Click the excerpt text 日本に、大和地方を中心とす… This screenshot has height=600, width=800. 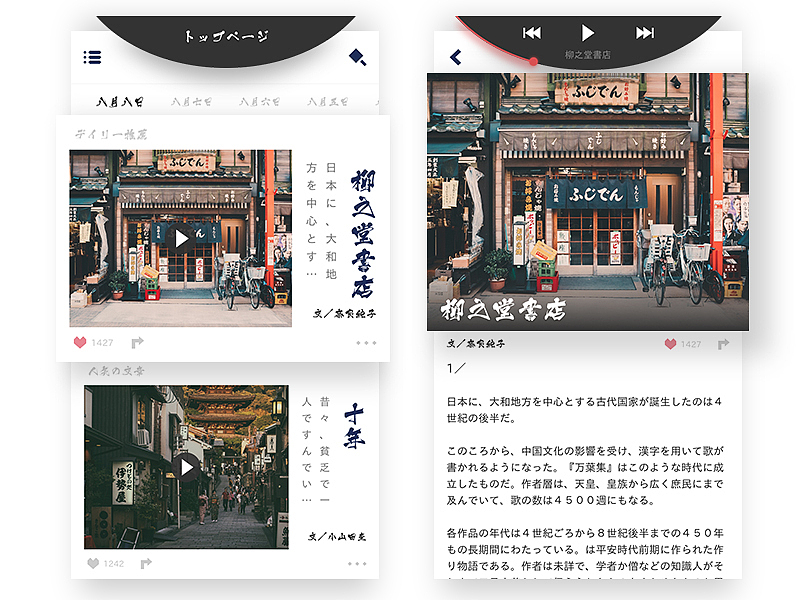click(321, 222)
